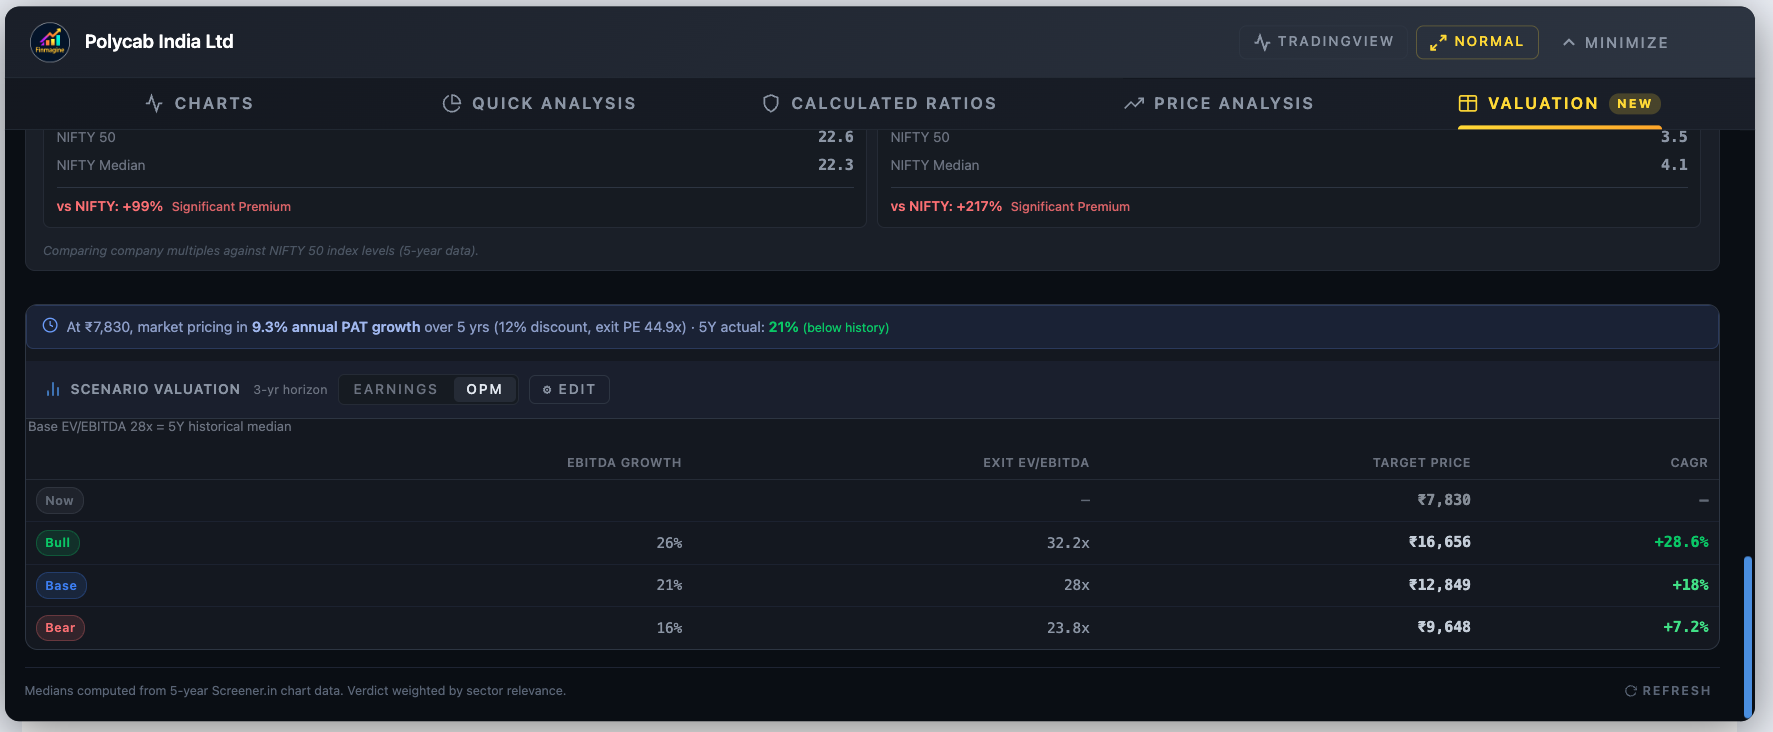Screen dimensions: 1773x732
Task: Click Bull exit multiple 32.2x
Action: point(1068,543)
